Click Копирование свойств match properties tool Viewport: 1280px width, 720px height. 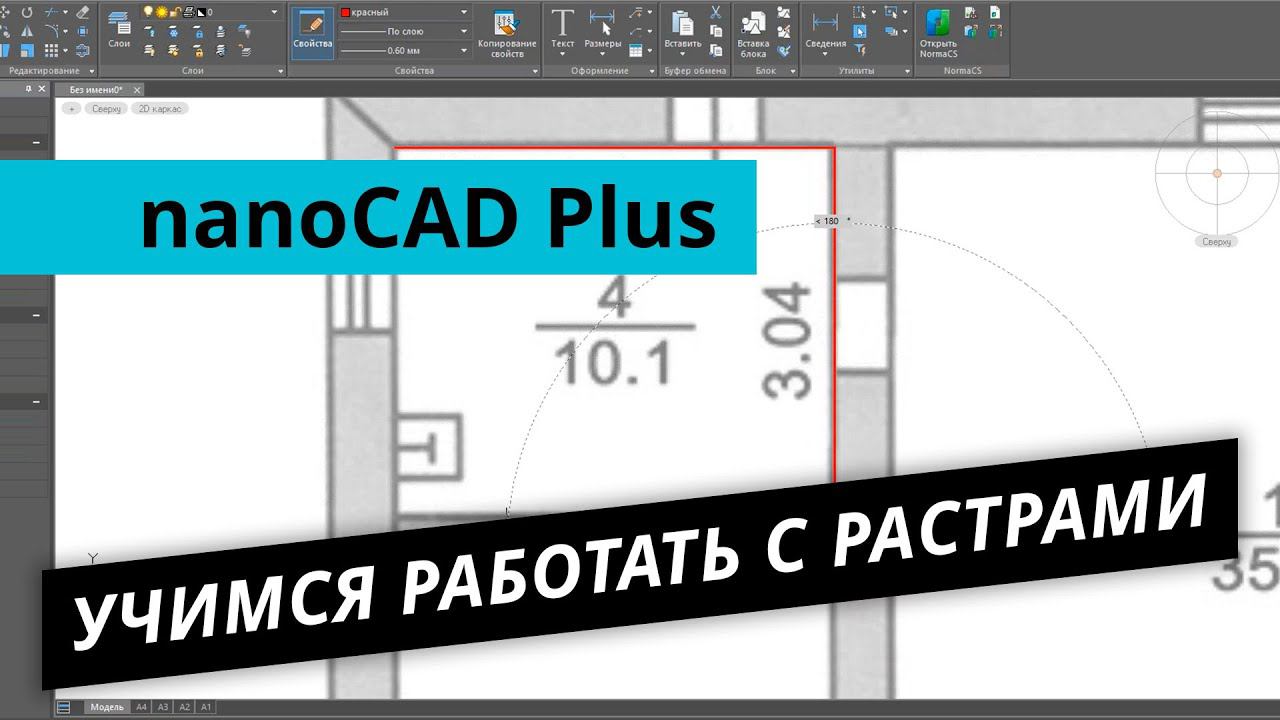[x=506, y=32]
